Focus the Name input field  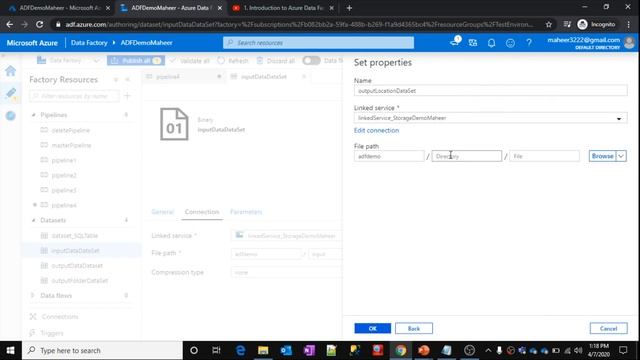(490, 91)
